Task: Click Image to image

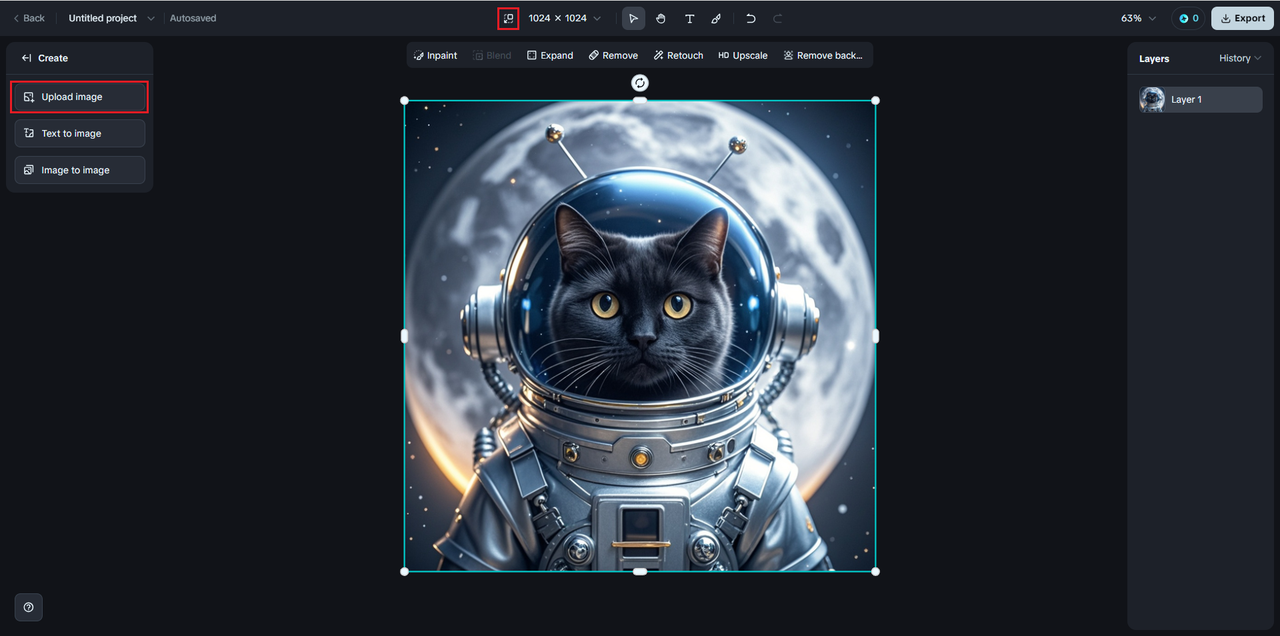Action: (80, 170)
